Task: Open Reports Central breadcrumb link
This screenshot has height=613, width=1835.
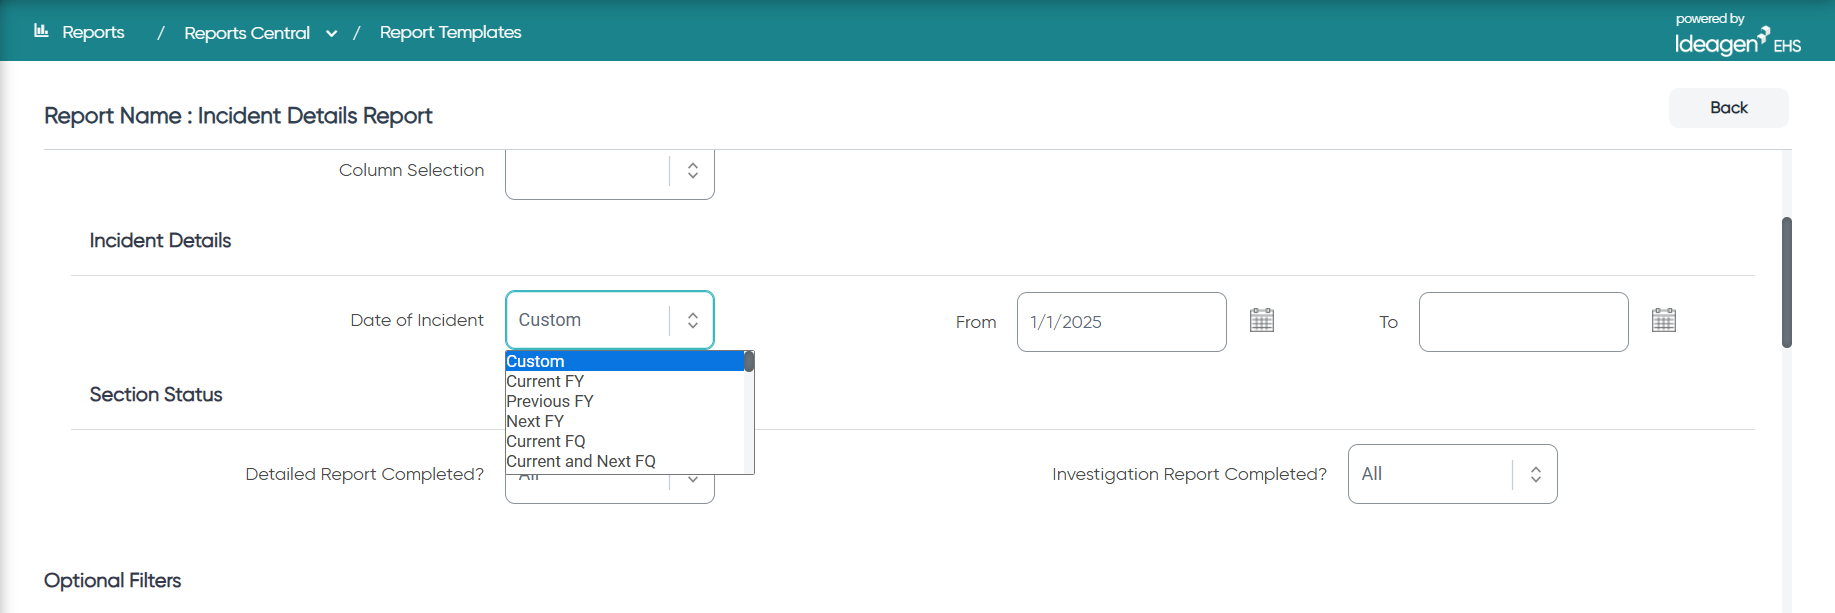Action: [247, 33]
